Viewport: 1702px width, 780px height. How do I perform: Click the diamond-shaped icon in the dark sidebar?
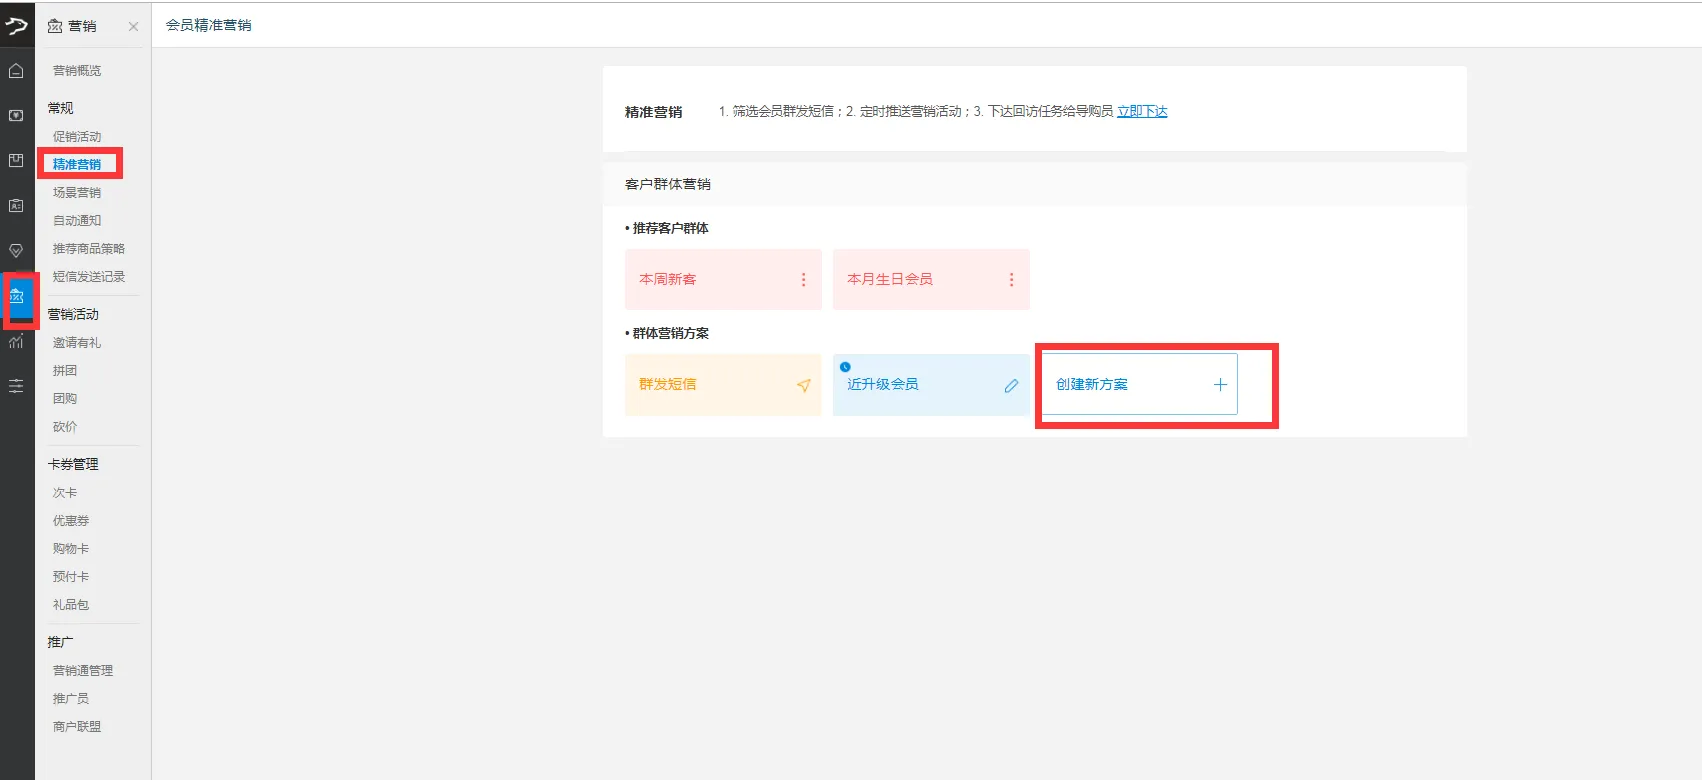point(16,251)
